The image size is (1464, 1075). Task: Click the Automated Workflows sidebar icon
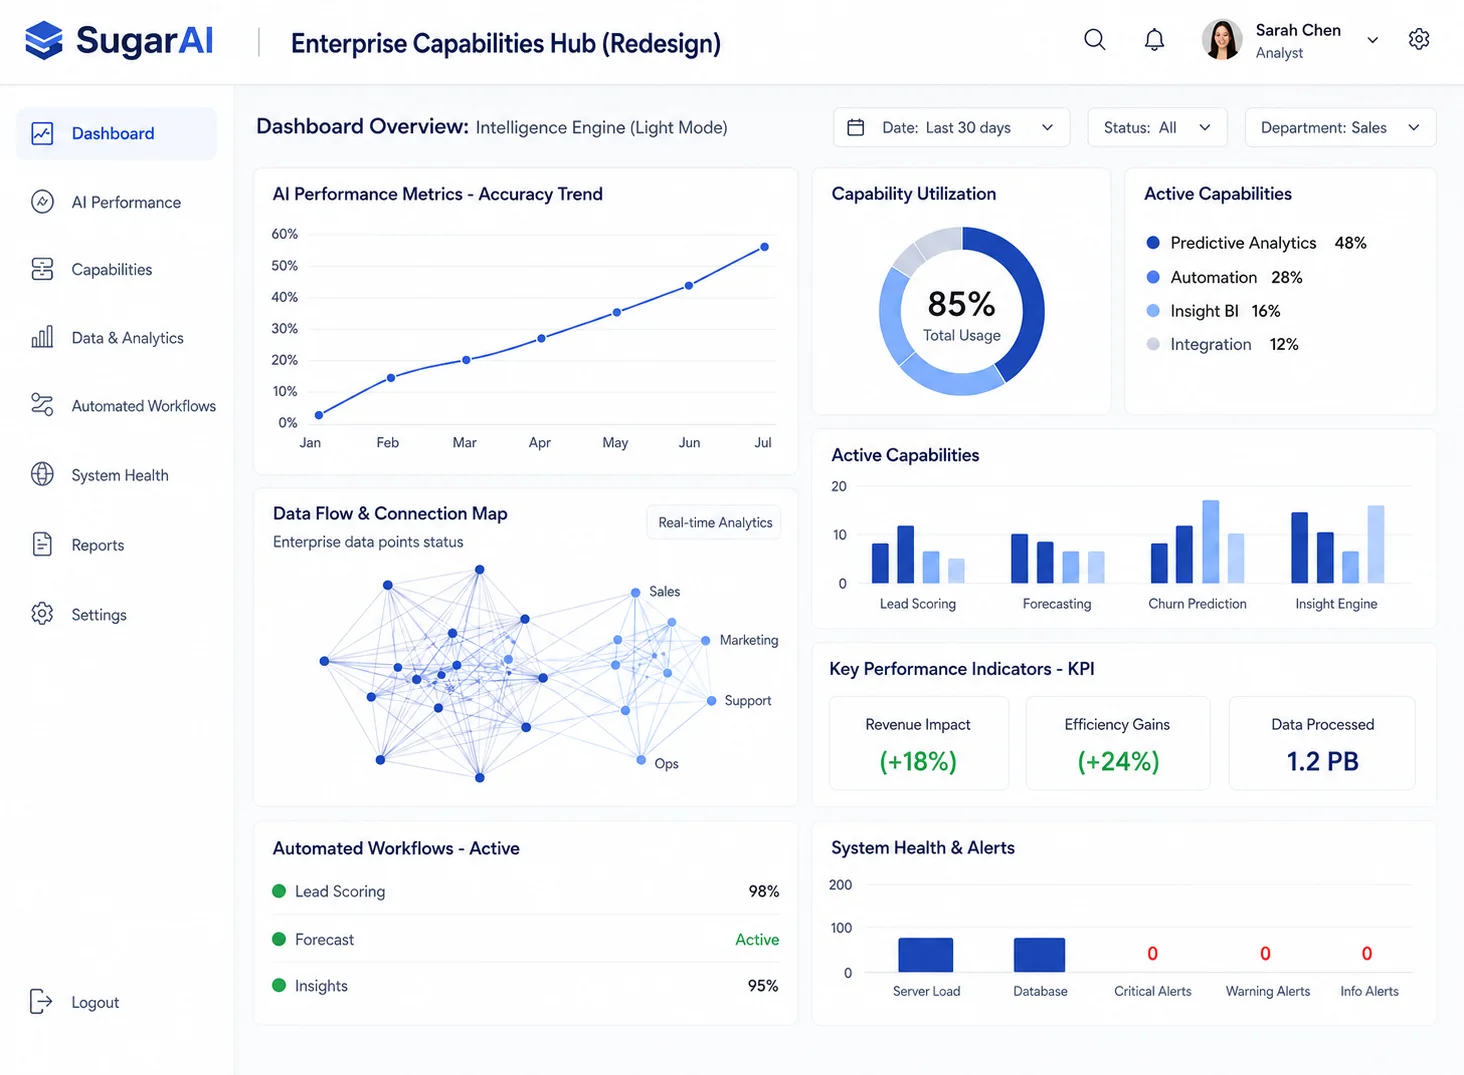tap(42, 405)
